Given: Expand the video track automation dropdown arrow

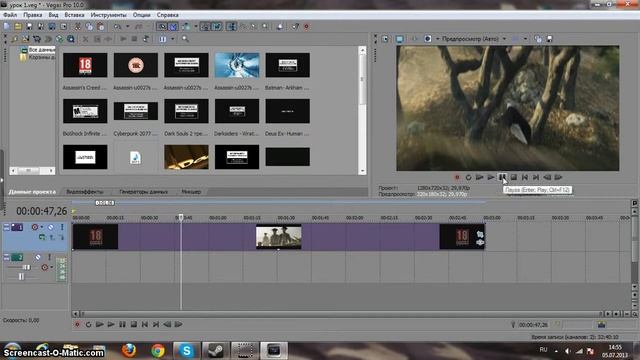Looking at the screenshot, I should (x=42, y=227).
